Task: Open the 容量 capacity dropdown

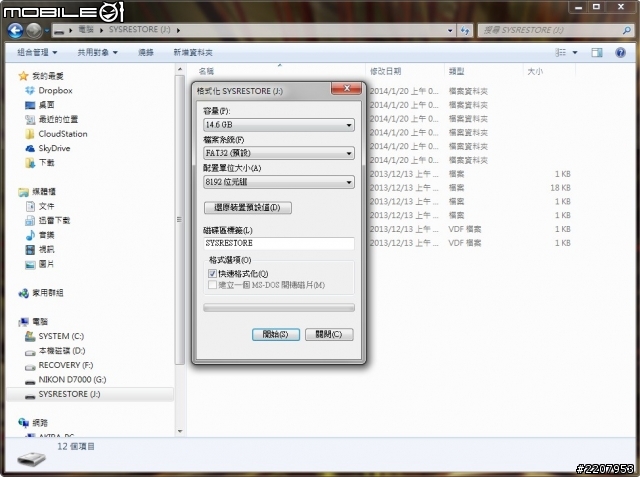Action: click(x=279, y=124)
